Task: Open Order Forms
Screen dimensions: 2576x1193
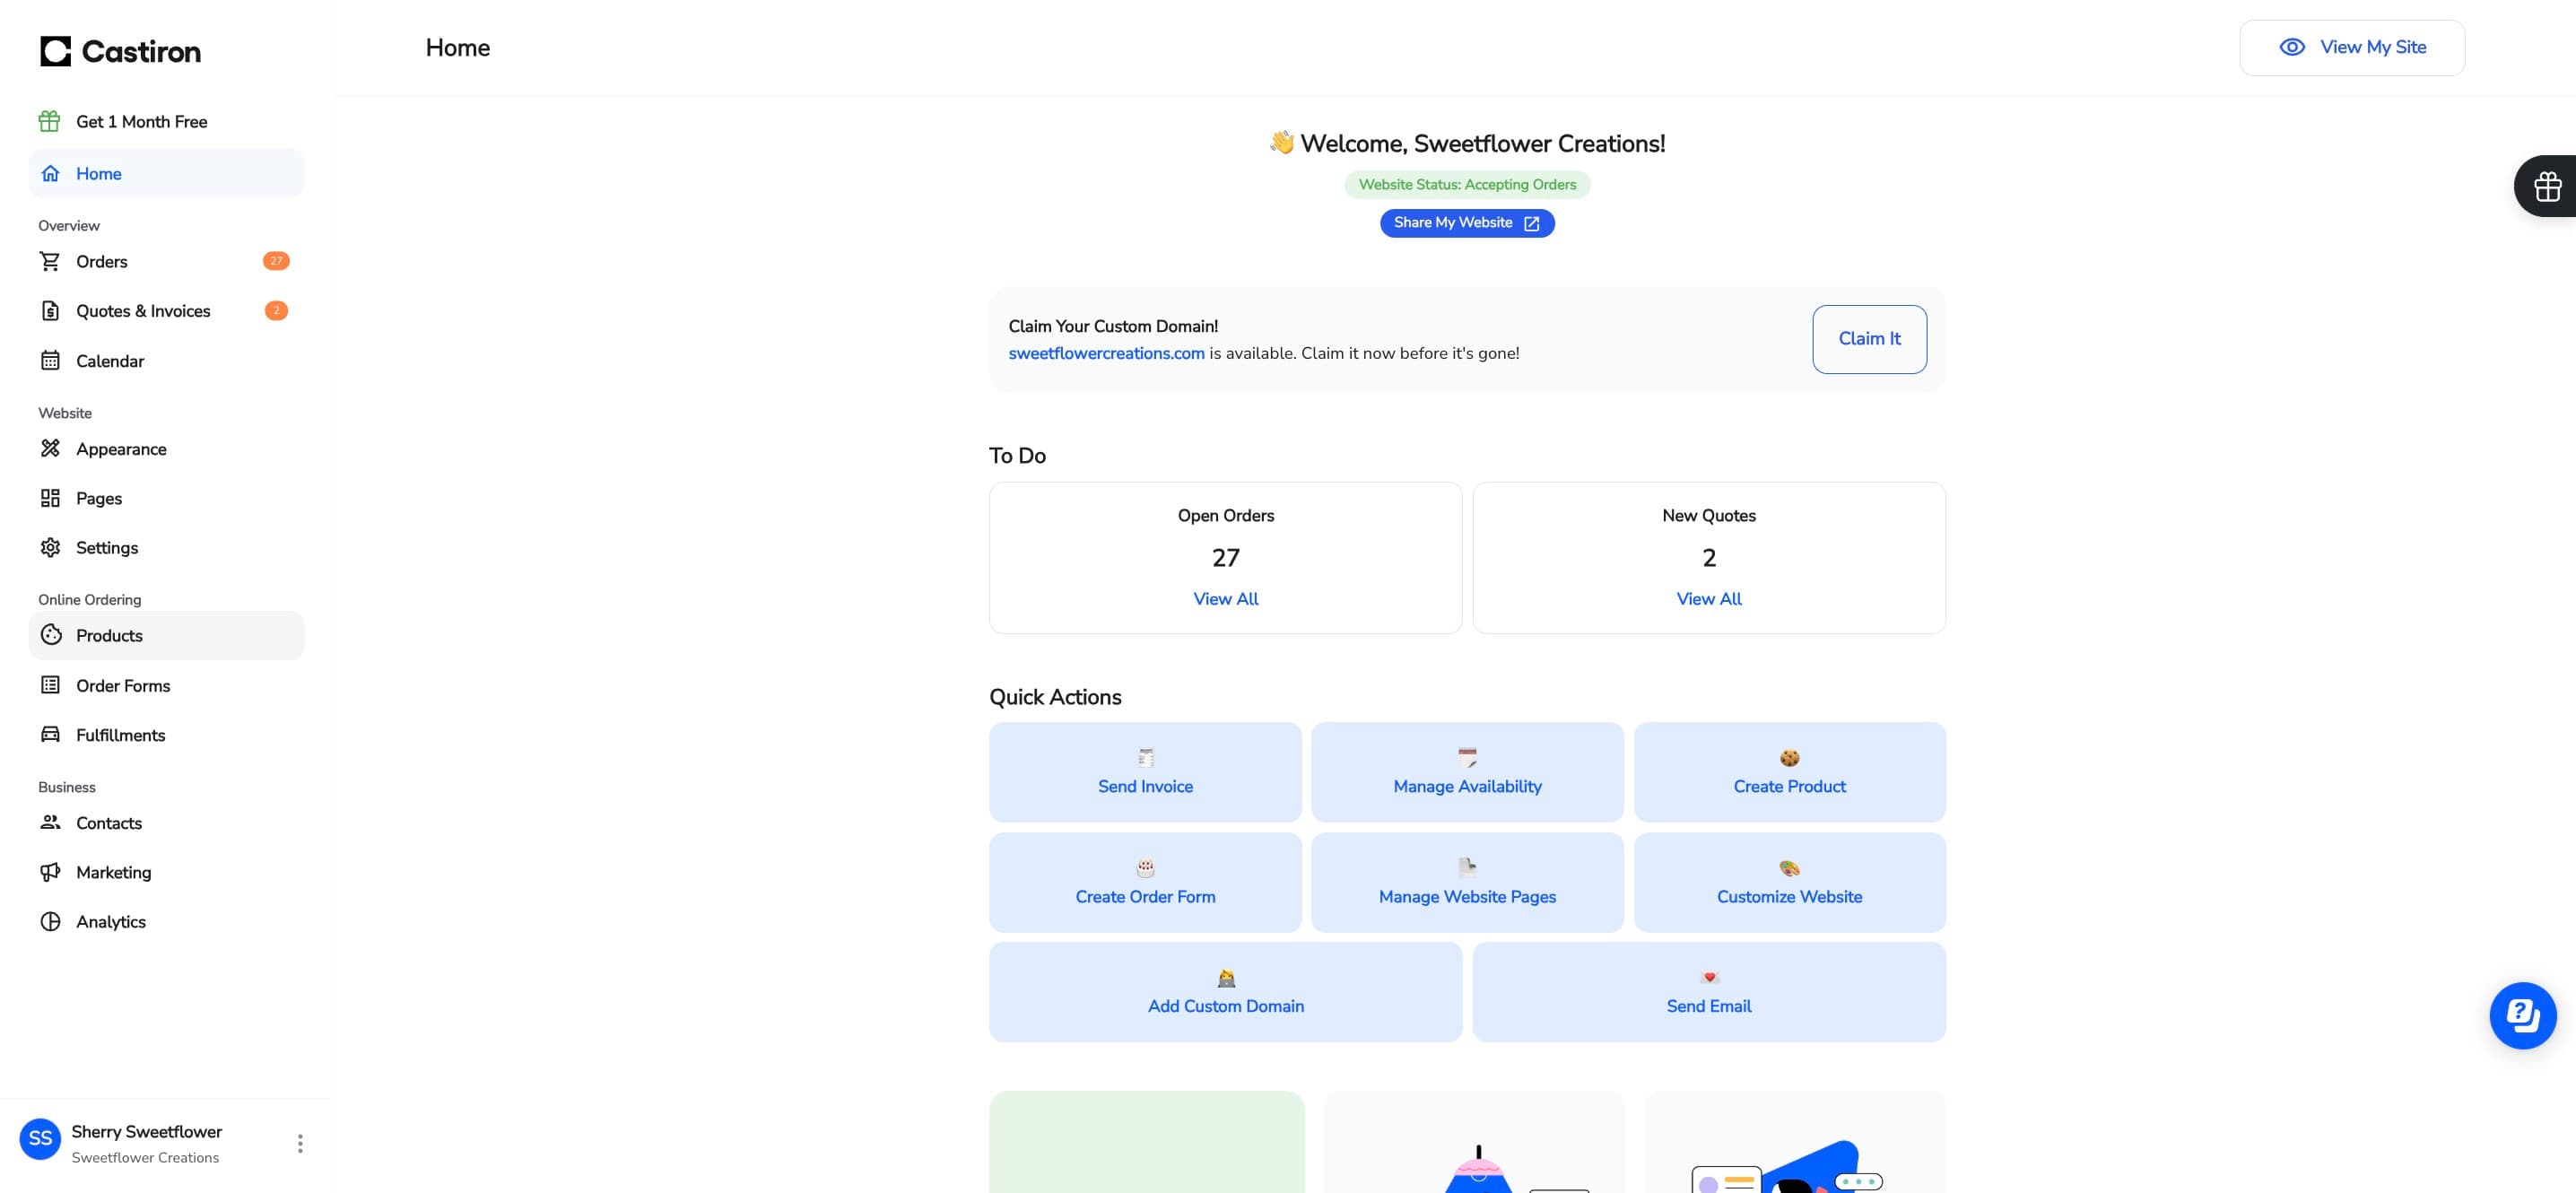Action: (x=166, y=685)
